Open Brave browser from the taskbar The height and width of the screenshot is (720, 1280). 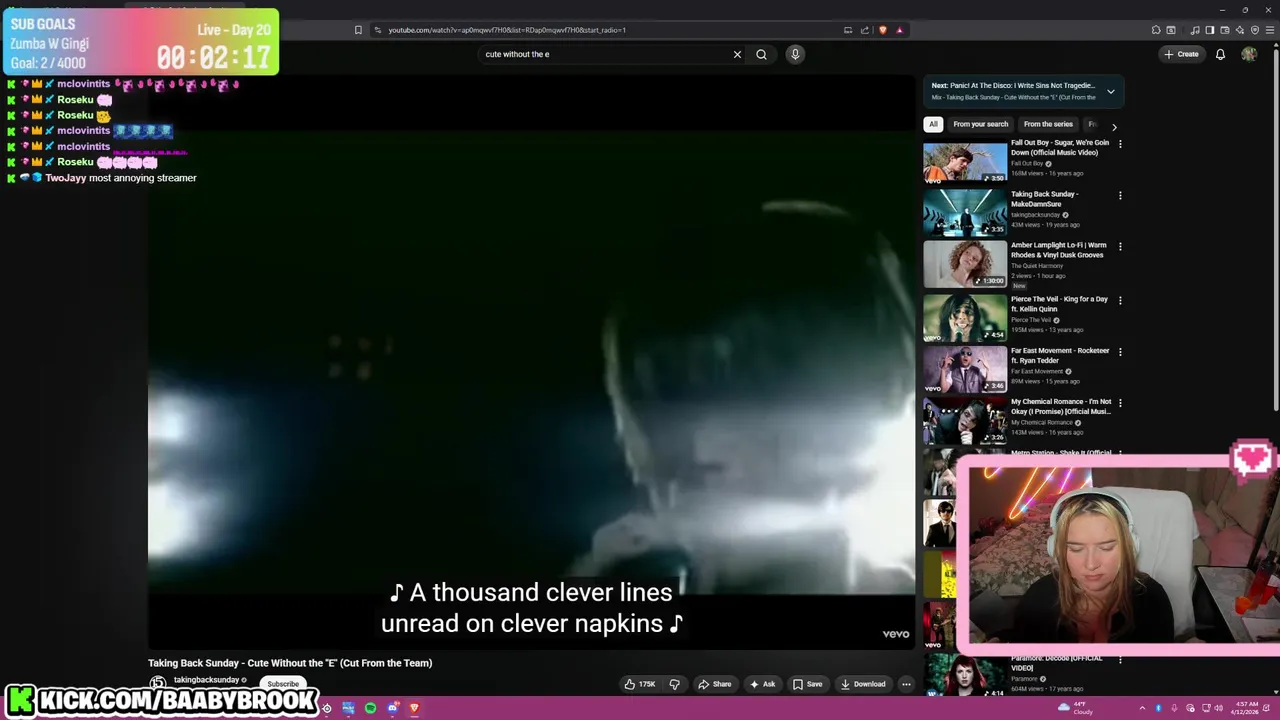[x=414, y=708]
